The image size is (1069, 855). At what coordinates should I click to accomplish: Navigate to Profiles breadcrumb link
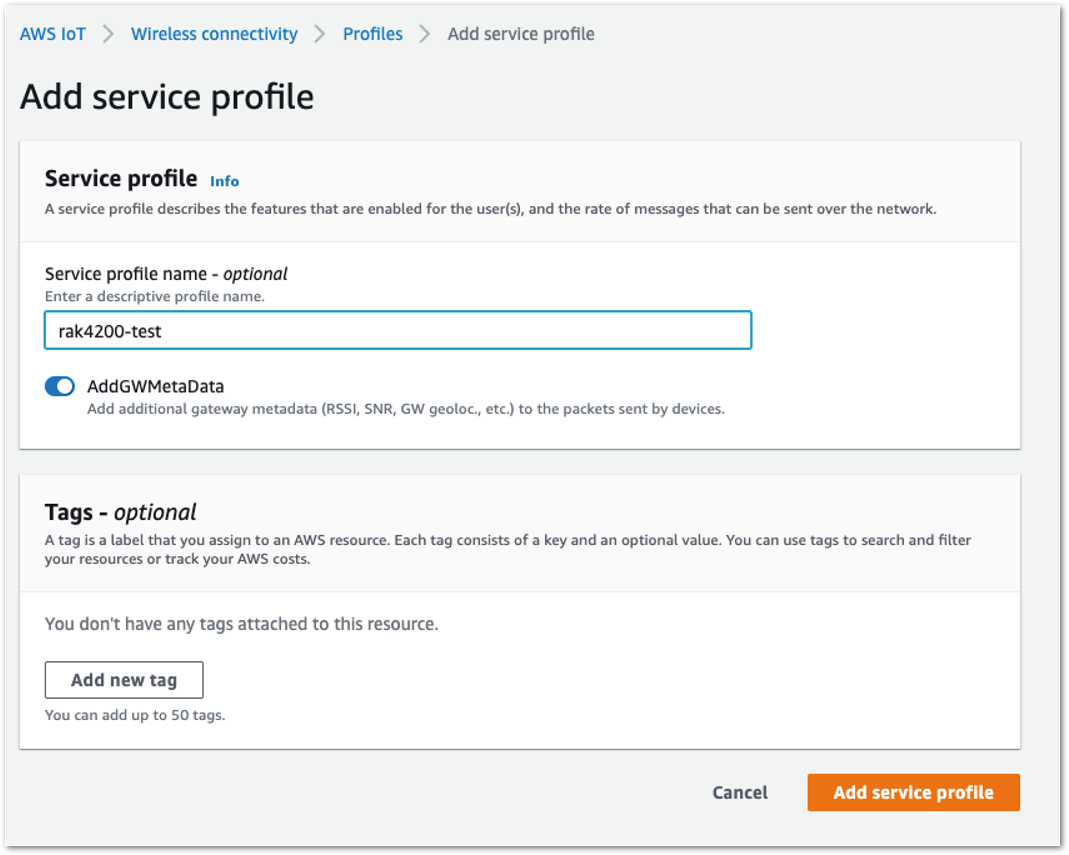(372, 34)
